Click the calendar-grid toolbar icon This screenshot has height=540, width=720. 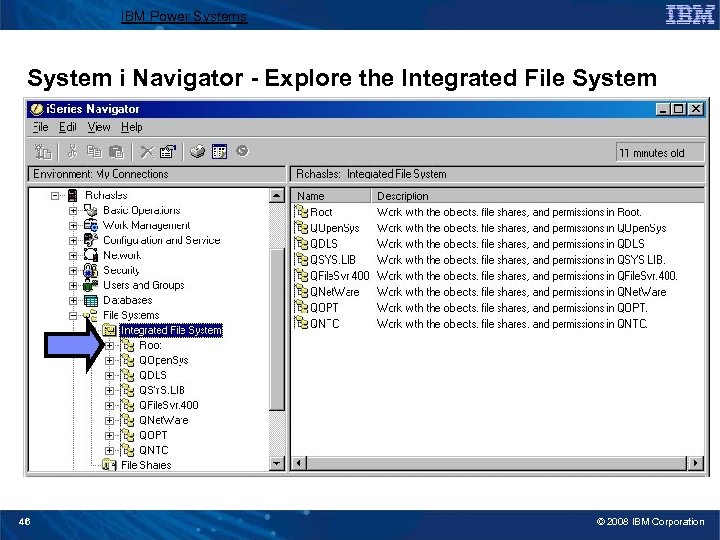pos(219,151)
